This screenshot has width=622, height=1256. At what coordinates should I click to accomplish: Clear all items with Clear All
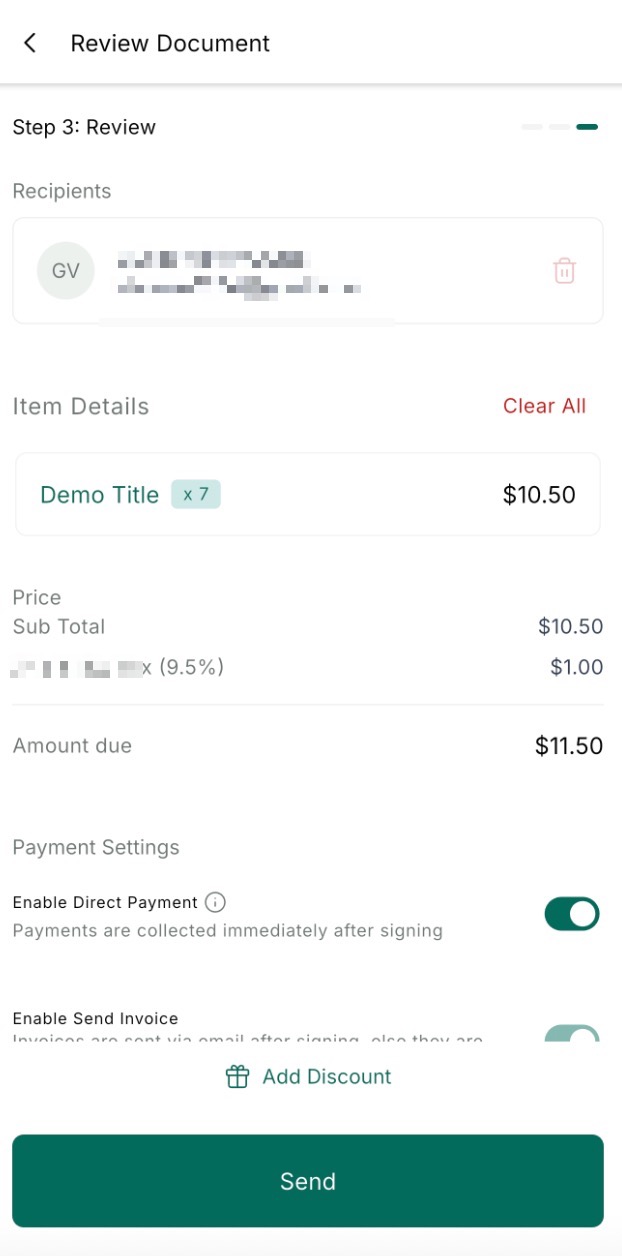tap(544, 406)
